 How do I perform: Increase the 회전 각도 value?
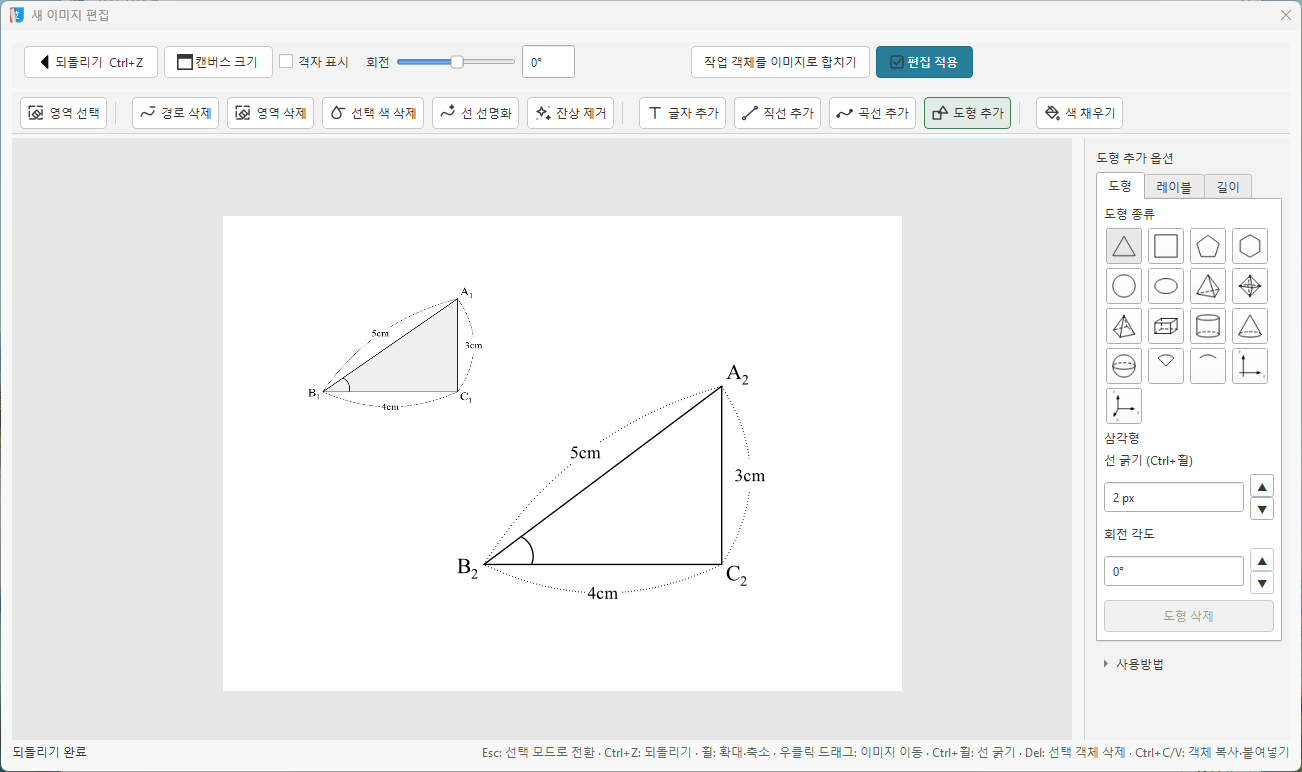(1263, 560)
